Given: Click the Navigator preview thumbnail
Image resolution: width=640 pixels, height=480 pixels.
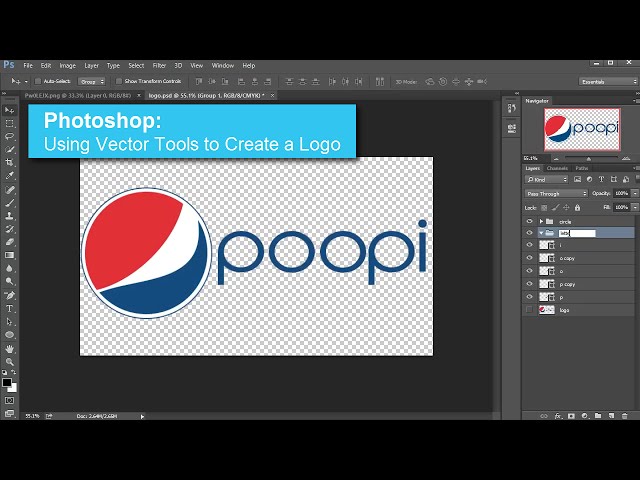Looking at the screenshot, I should tap(582, 129).
